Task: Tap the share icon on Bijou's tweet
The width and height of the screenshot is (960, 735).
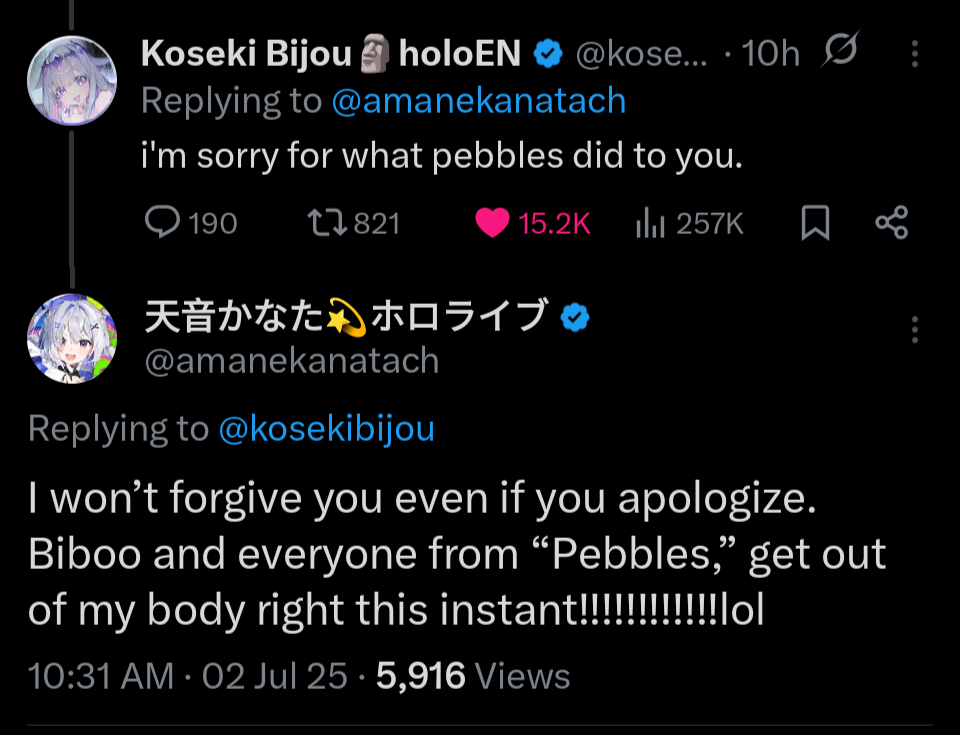Action: coord(891,222)
